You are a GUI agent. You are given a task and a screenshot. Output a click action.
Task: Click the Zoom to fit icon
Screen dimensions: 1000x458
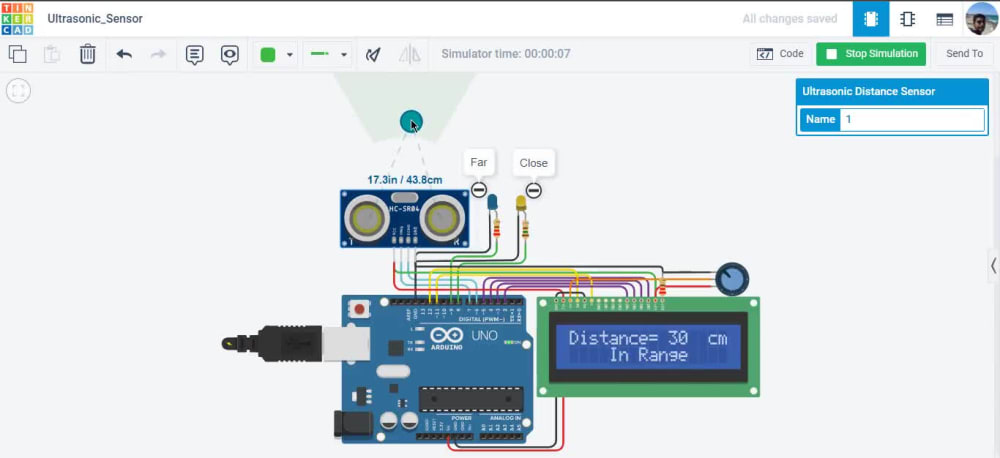pos(18,91)
